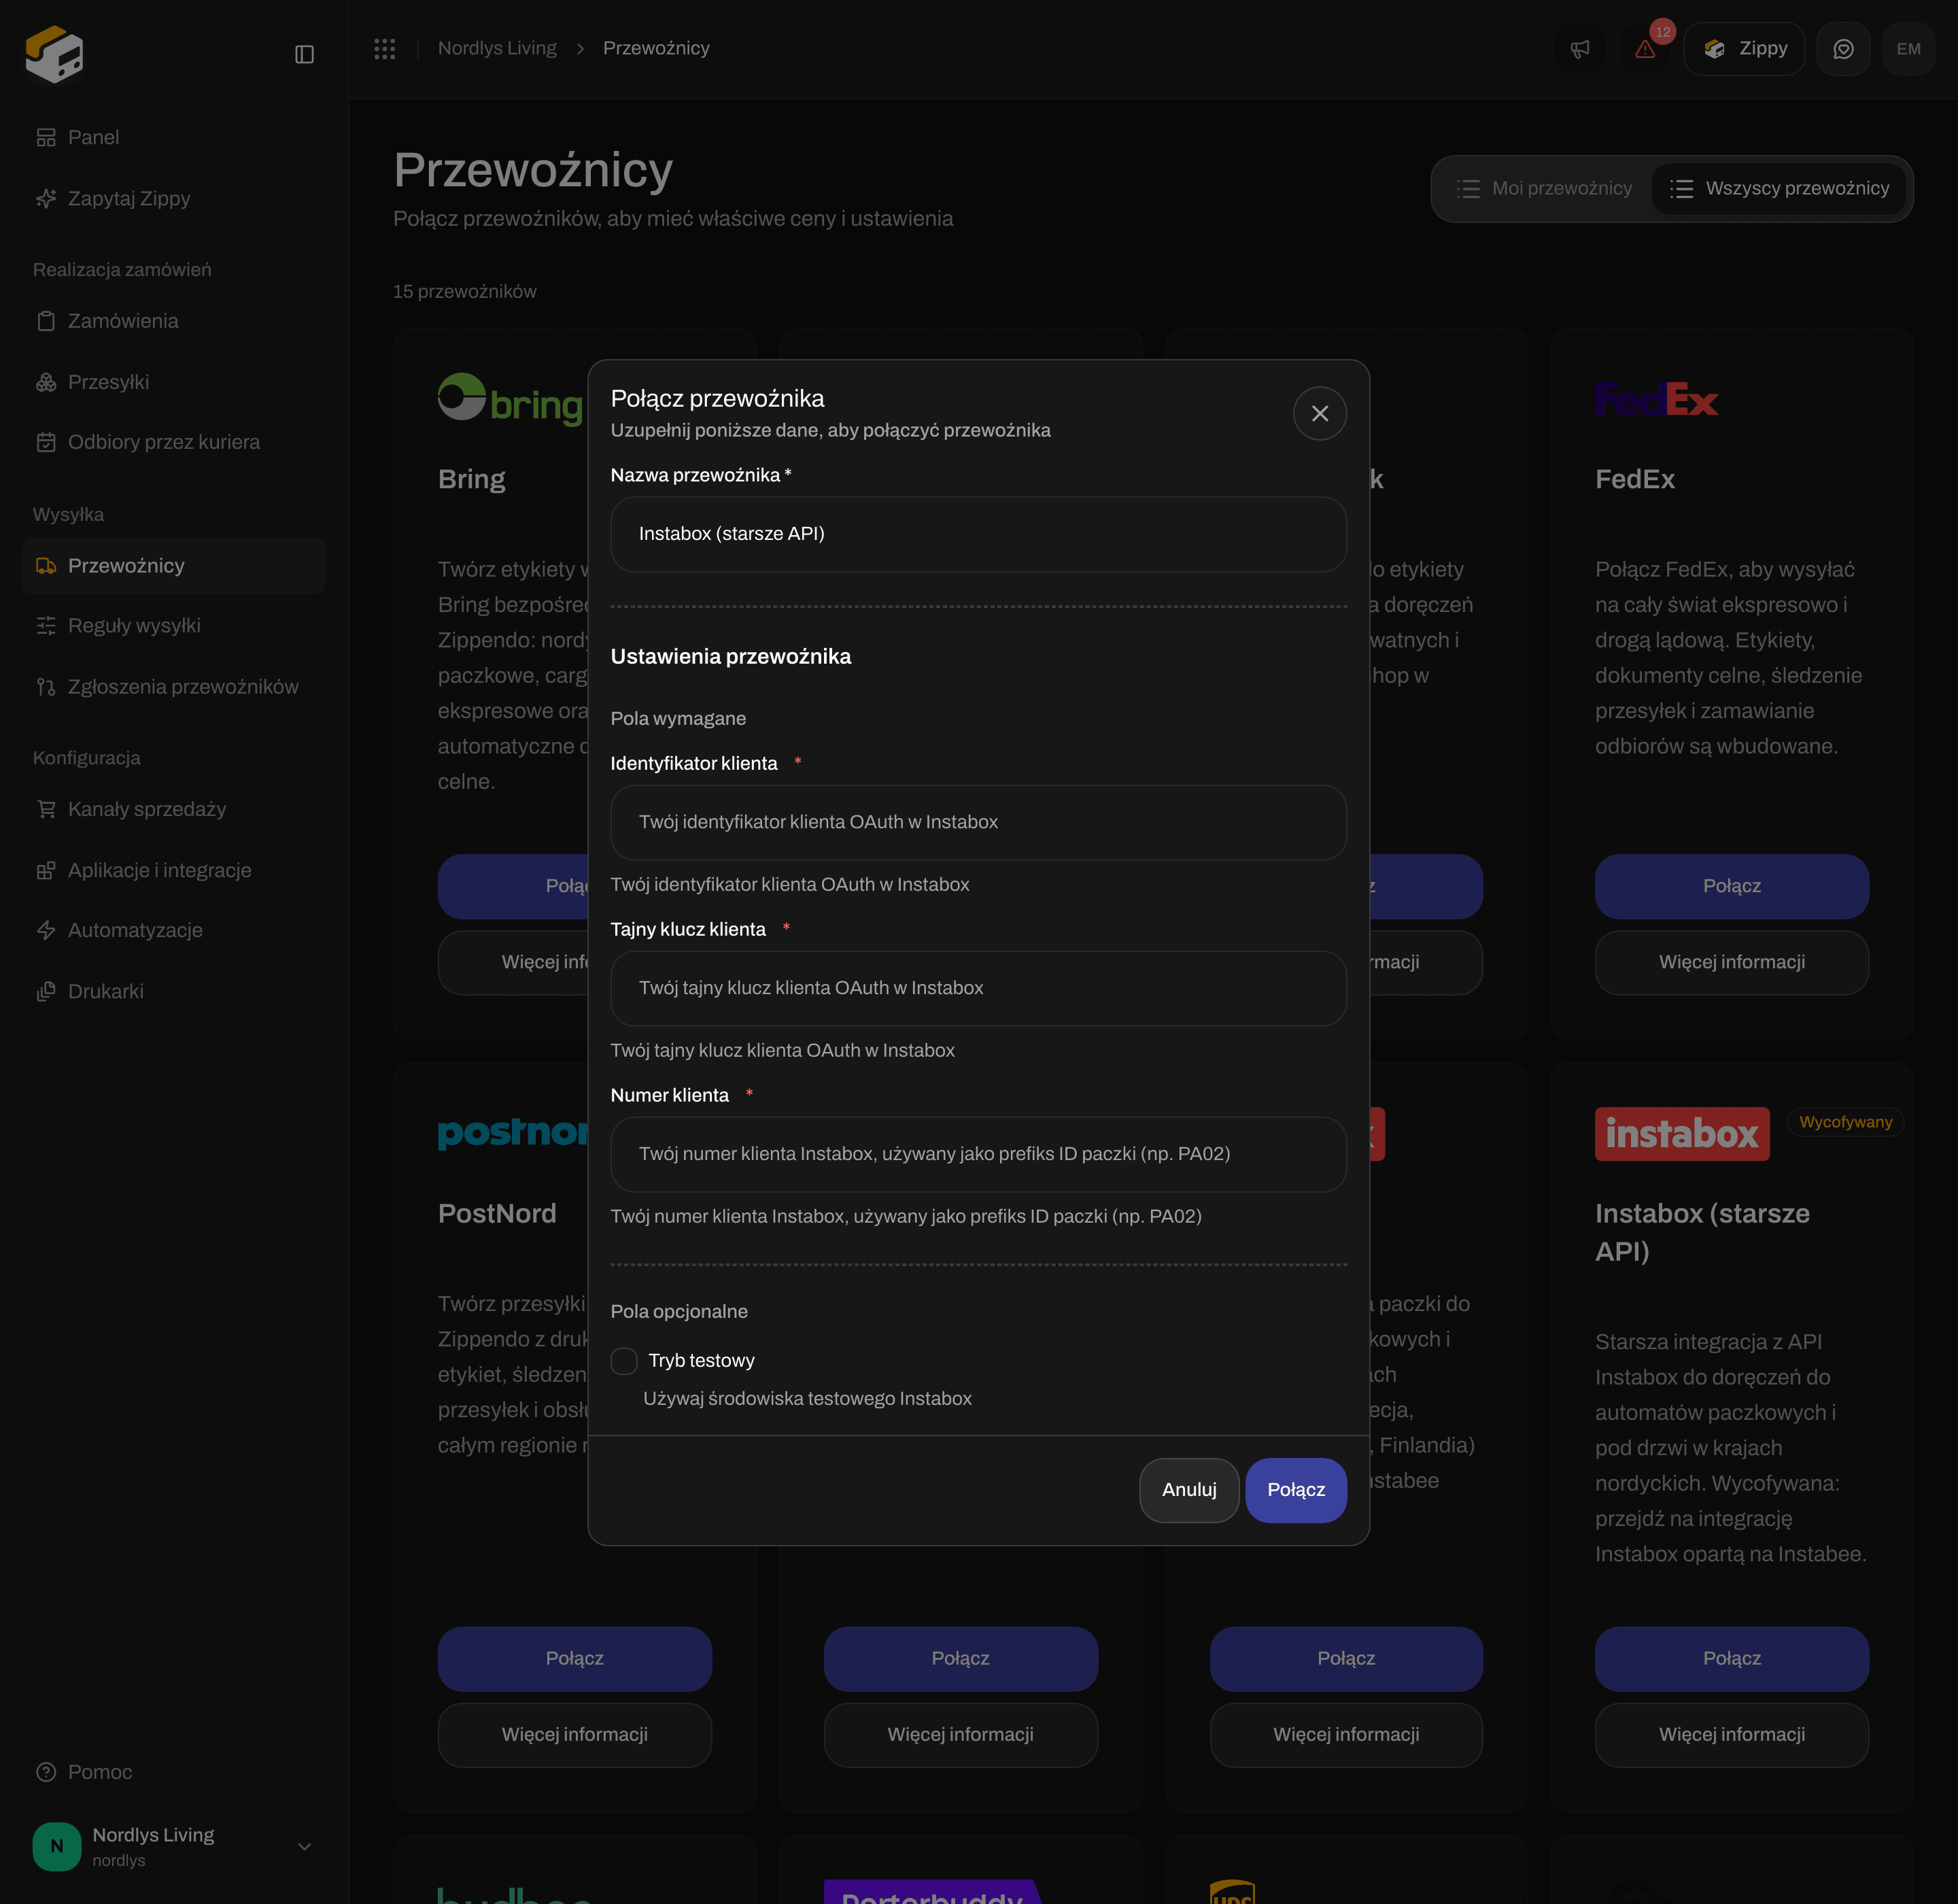Open the alerts warning icon with badge 12
Image resolution: width=1958 pixels, height=1904 pixels.
1645,49
